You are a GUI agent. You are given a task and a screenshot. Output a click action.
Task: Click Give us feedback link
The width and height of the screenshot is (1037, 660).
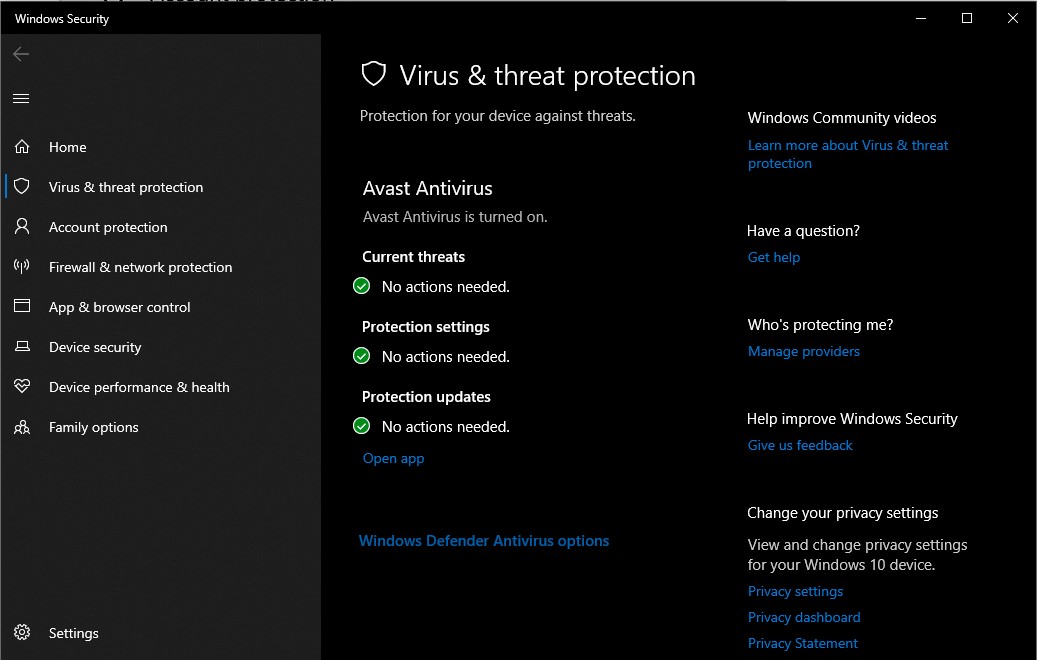[x=800, y=445]
